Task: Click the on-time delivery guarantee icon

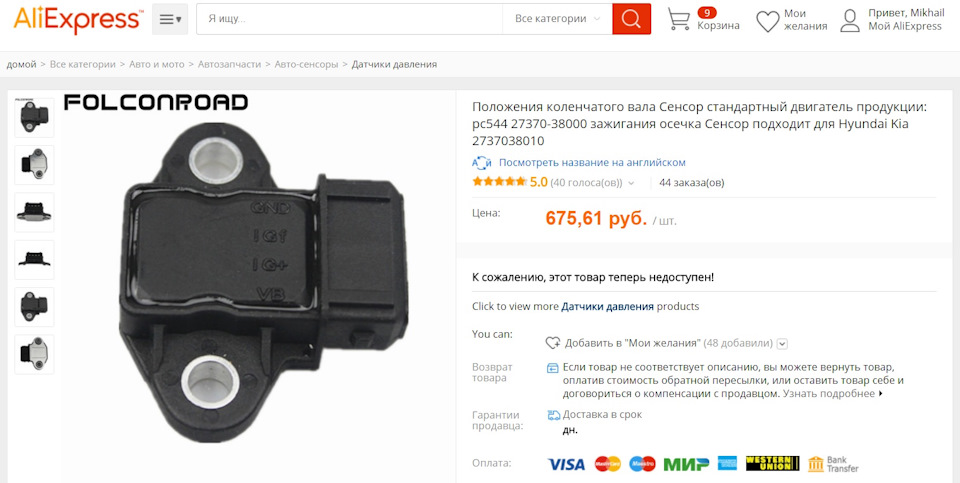Action: click(x=553, y=415)
